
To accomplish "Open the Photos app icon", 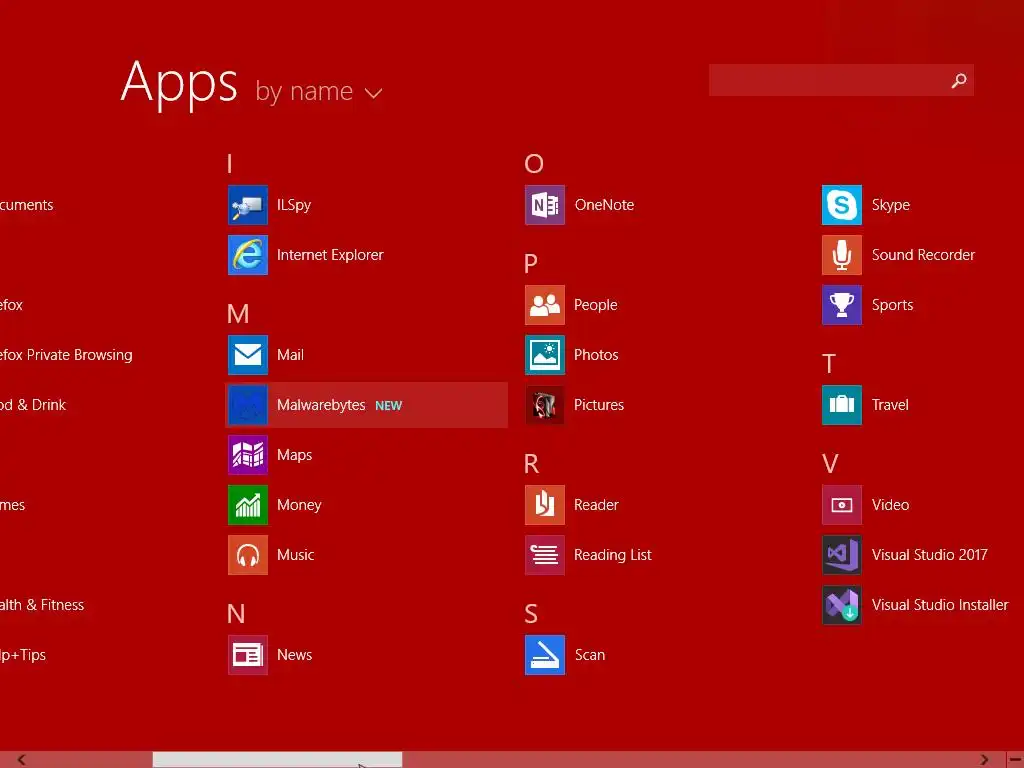I will pos(545,355).
